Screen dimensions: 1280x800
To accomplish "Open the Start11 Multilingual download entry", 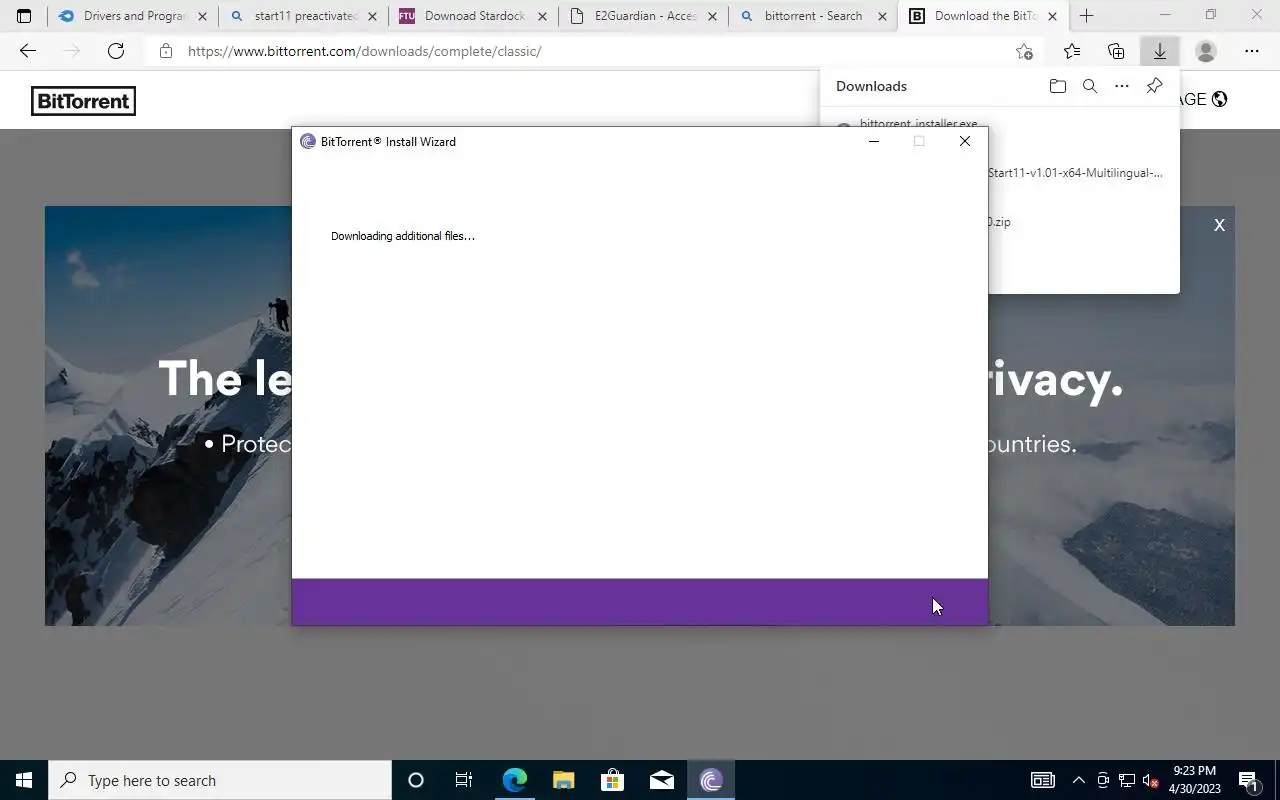I will point(1075,173).
